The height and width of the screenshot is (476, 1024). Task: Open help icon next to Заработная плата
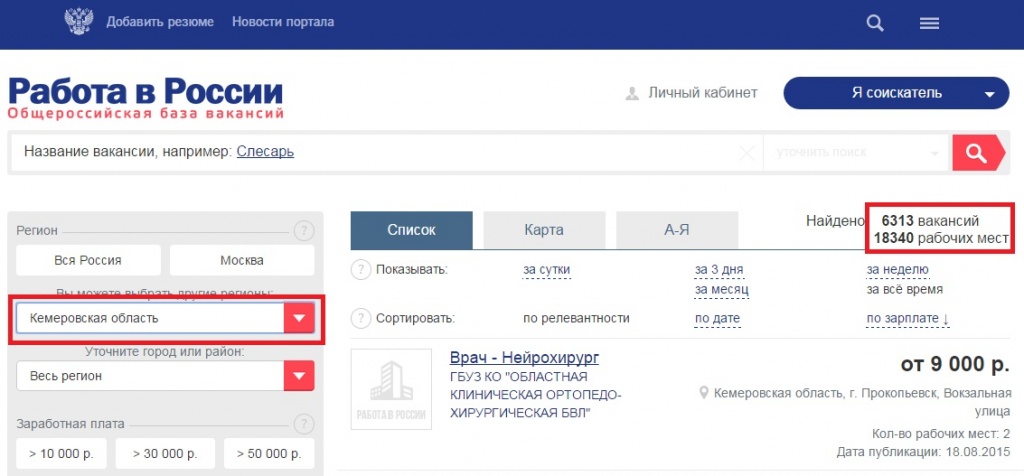304,424
